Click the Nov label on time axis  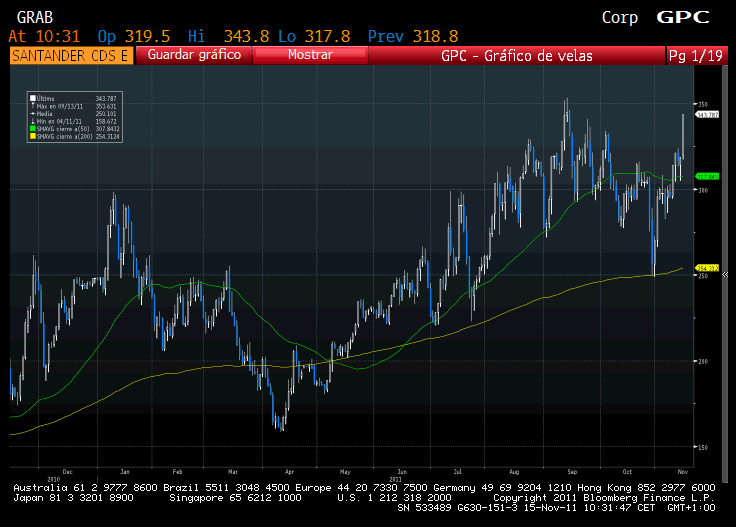coord(683,472)
